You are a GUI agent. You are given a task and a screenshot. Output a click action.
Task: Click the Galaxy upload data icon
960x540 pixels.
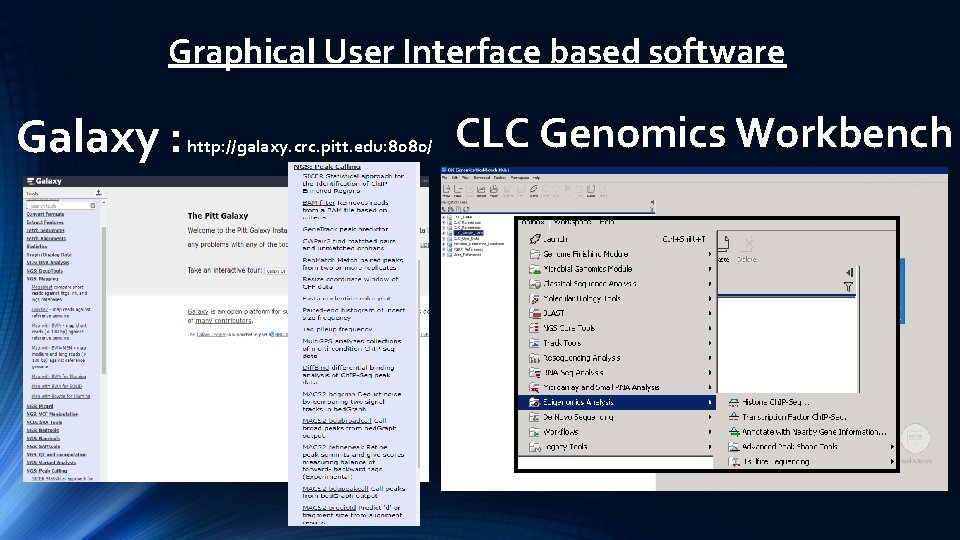99,193
